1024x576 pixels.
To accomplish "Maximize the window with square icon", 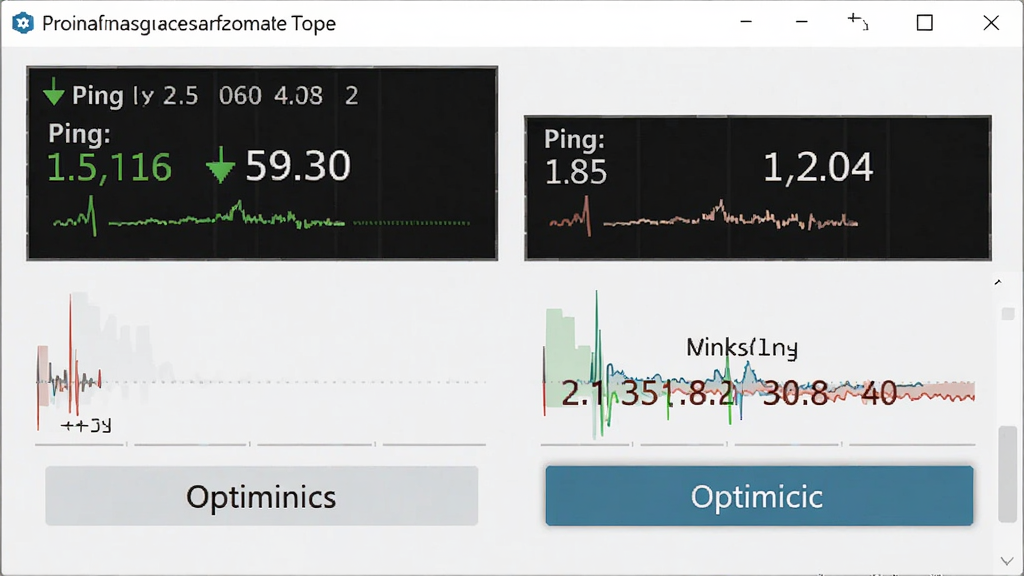I will (925, 23).
